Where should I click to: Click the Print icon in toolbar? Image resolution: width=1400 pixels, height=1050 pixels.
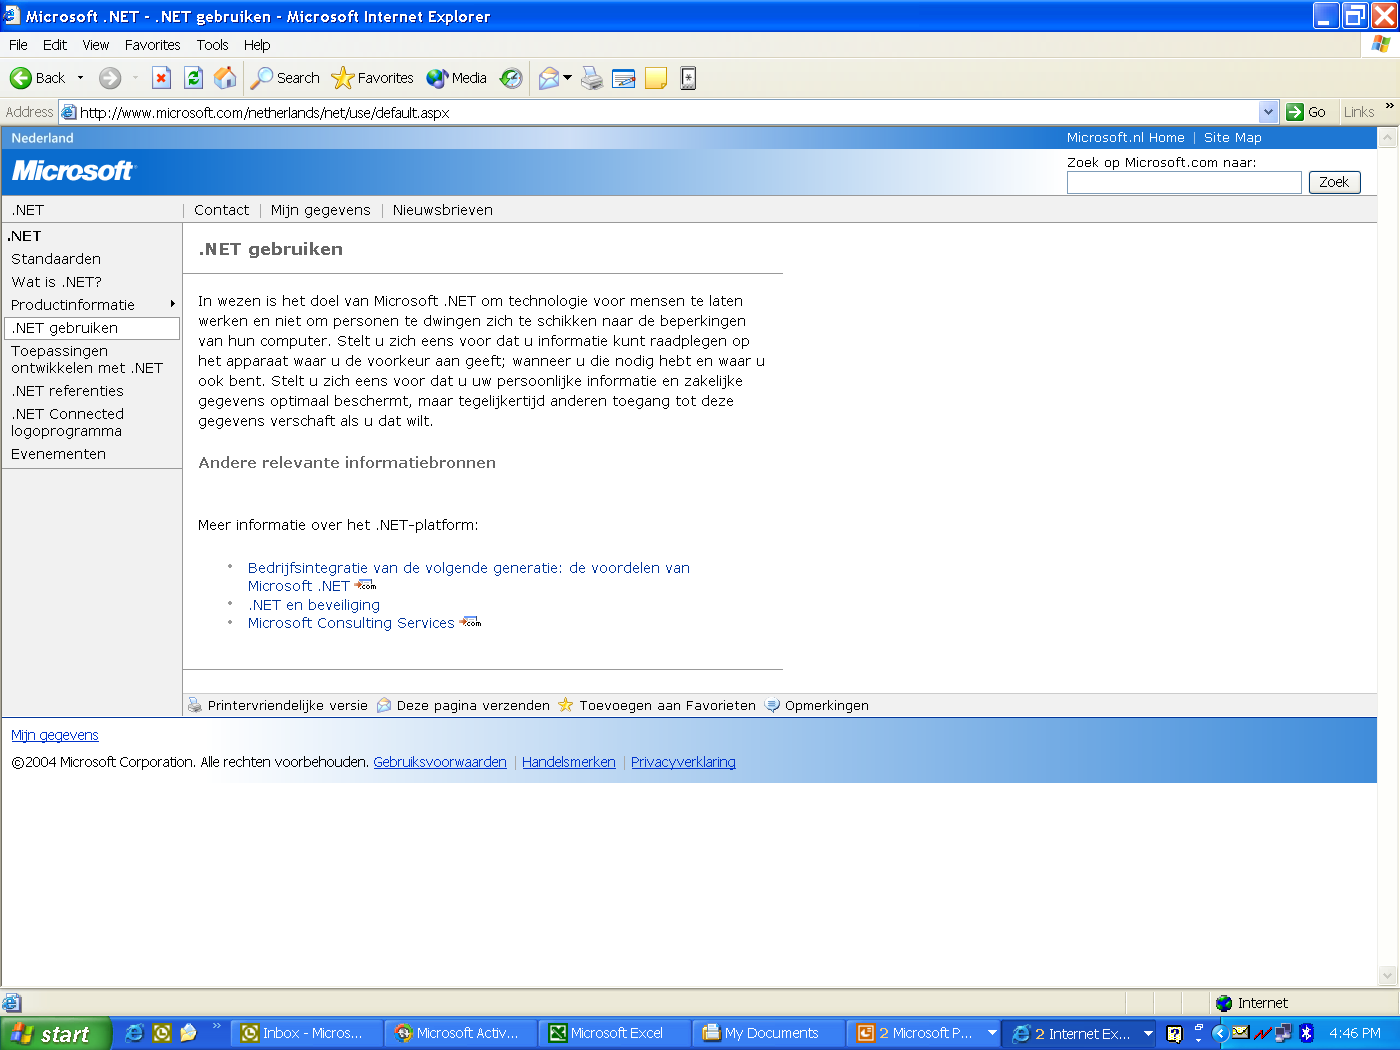(592, 78)
